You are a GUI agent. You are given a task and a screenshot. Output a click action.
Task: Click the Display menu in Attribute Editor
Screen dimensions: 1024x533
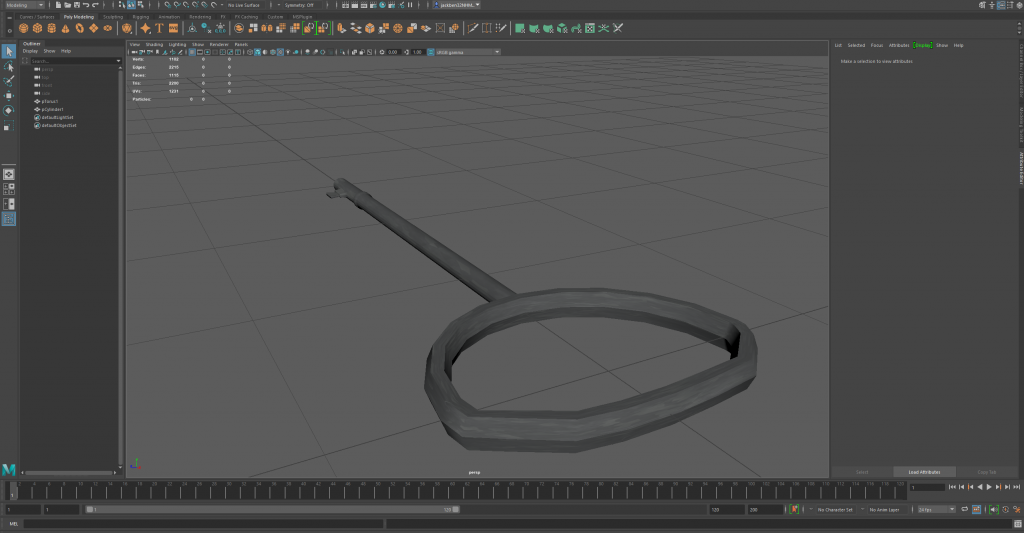pyautogui.click(x=922, y=45)
